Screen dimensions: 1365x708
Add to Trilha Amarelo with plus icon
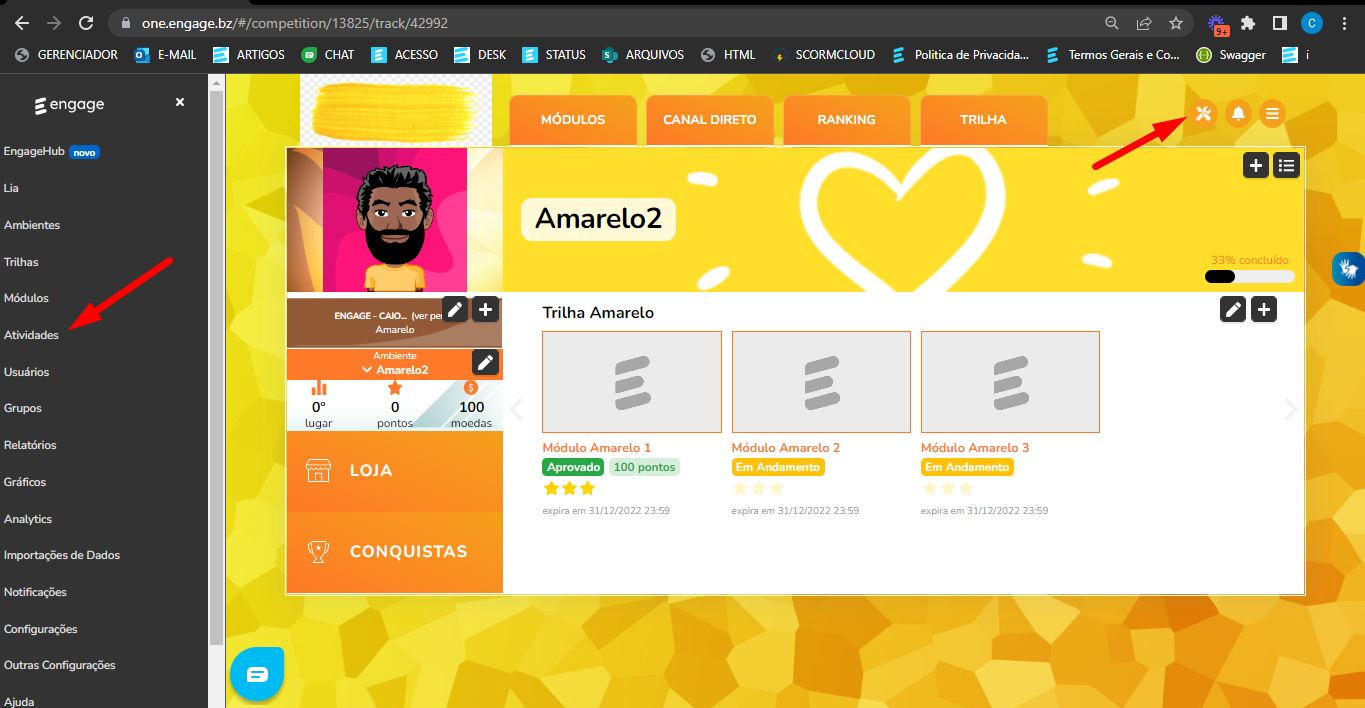click(x=1264, y=310)
